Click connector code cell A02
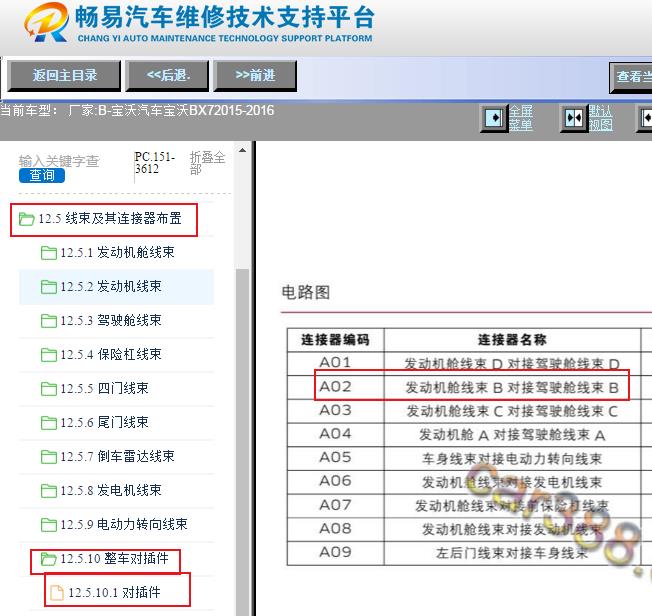Viewport: 652px width, 616px height. coord(335,387)
